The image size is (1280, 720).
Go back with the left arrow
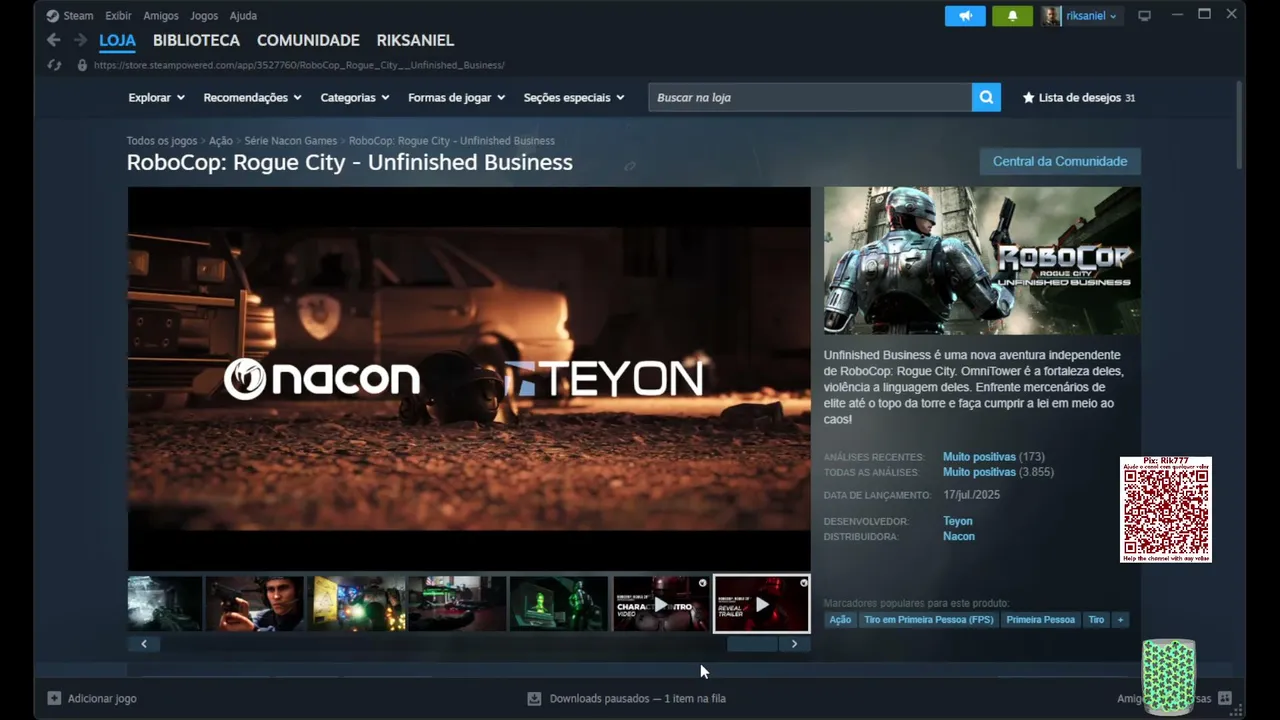pos(53,40)
